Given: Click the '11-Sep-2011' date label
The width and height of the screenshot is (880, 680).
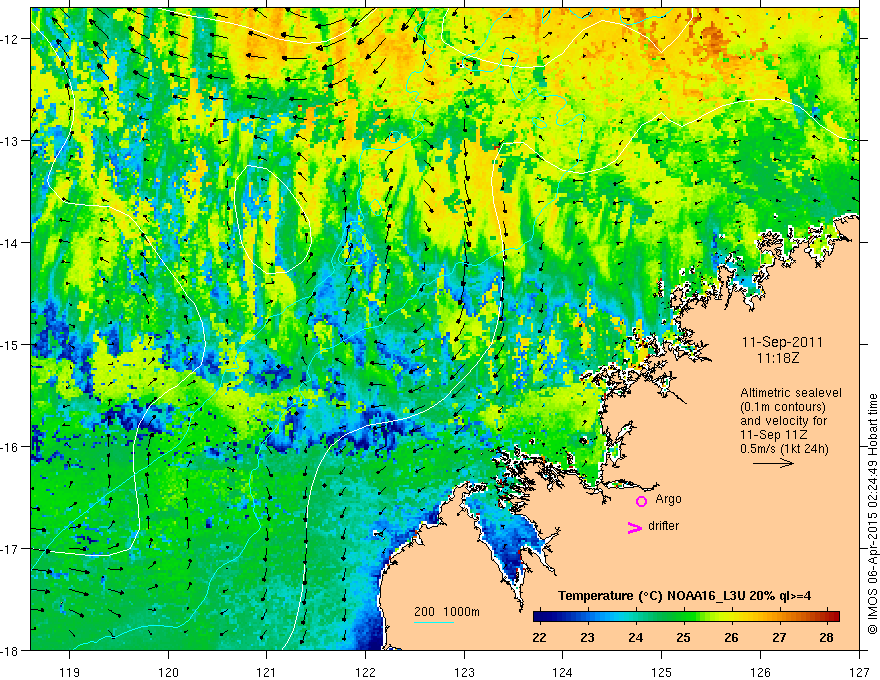Looking at the screenshot, I should point(782,342).
